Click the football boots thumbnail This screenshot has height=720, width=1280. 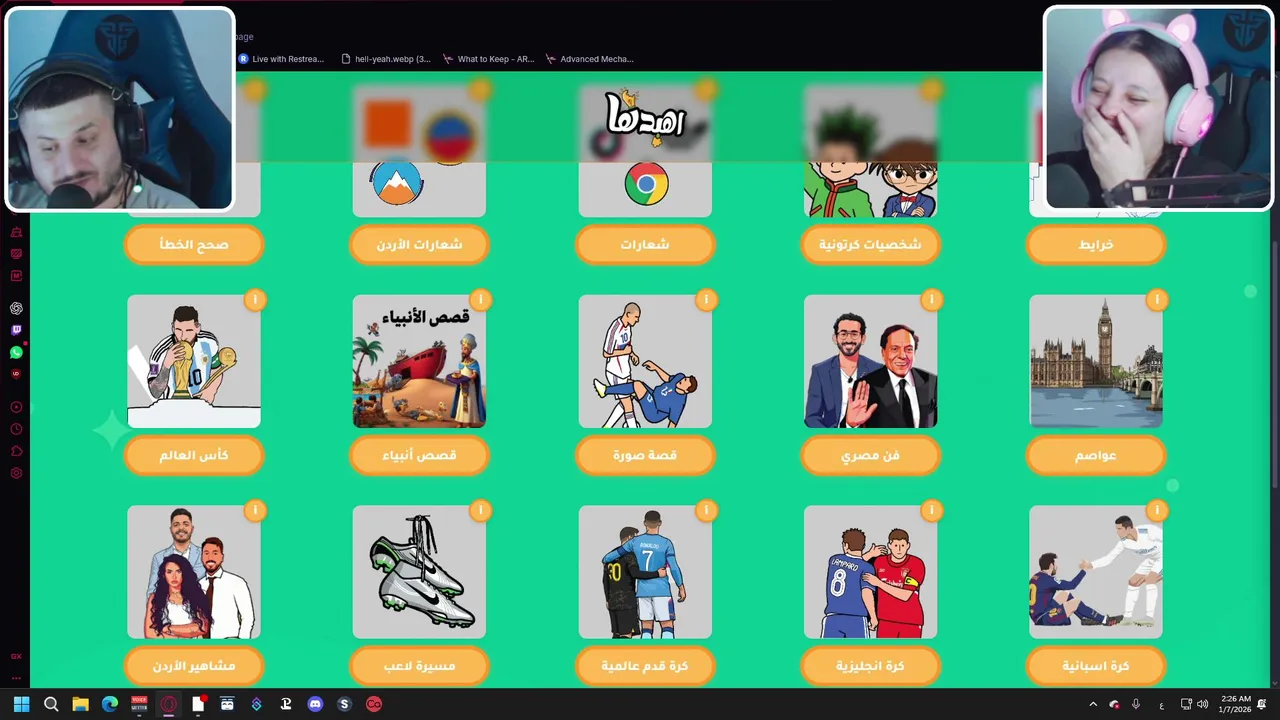click(x=420, y=572)
